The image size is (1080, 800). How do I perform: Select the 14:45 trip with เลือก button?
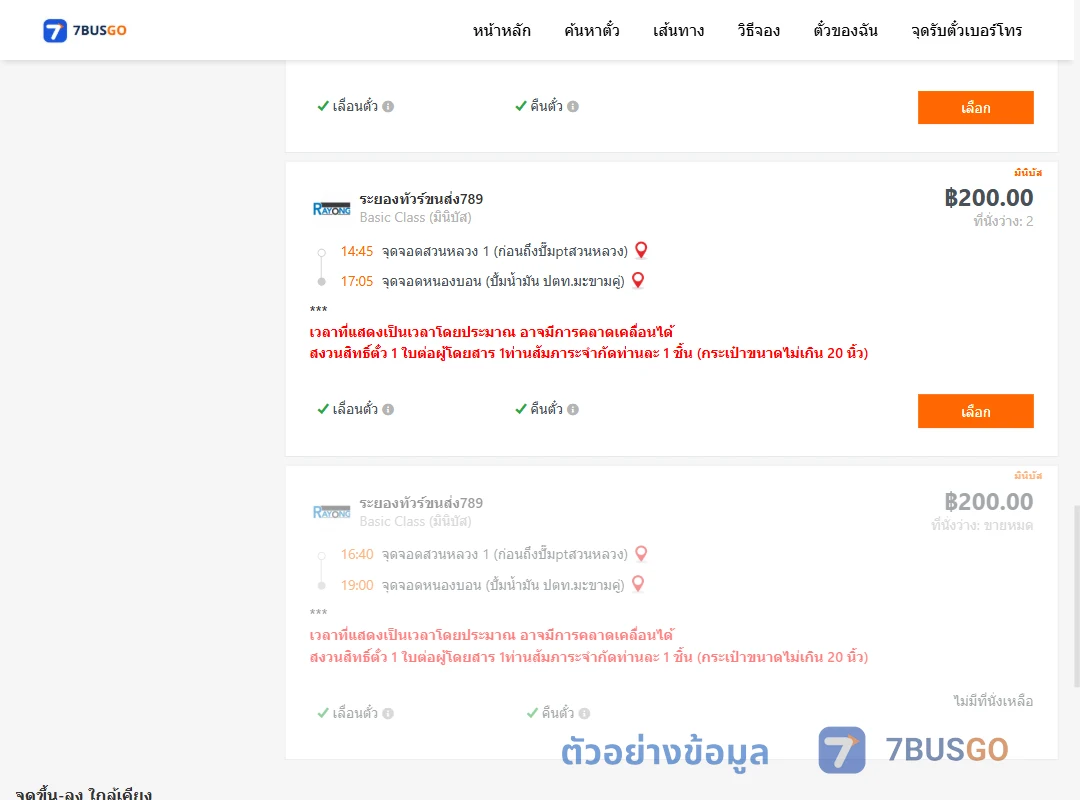975,411
